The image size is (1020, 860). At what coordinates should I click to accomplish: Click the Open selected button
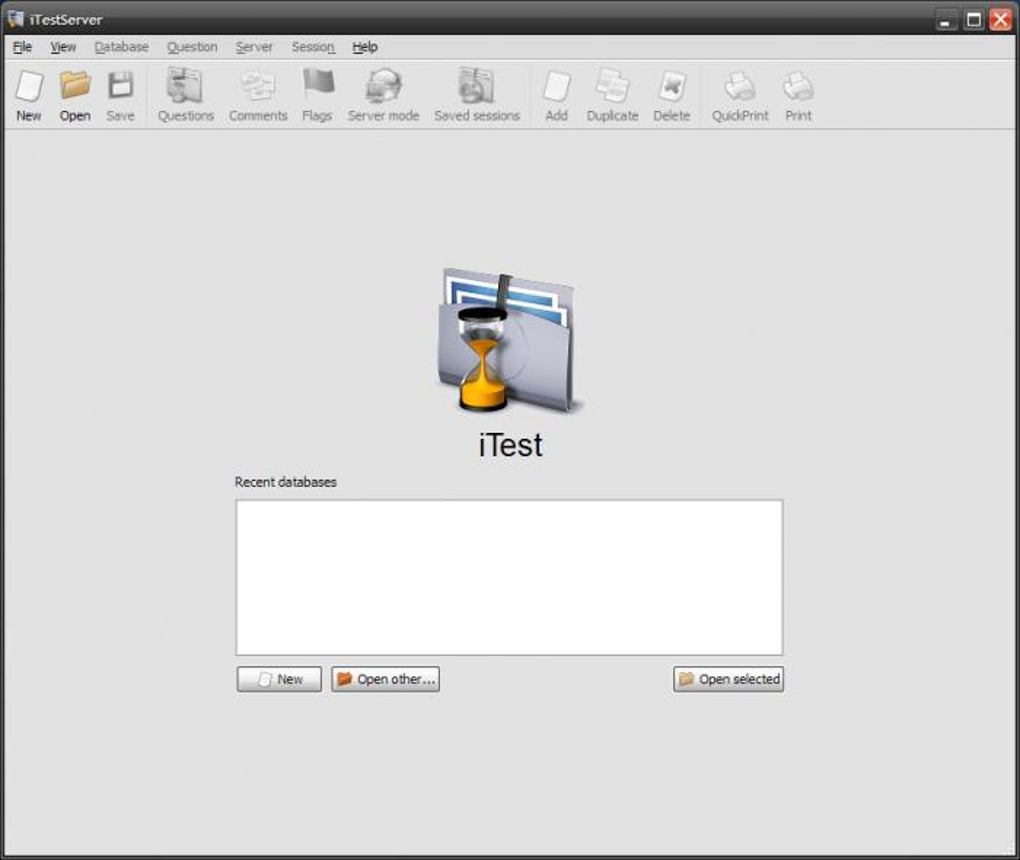[x=729, y=679]
